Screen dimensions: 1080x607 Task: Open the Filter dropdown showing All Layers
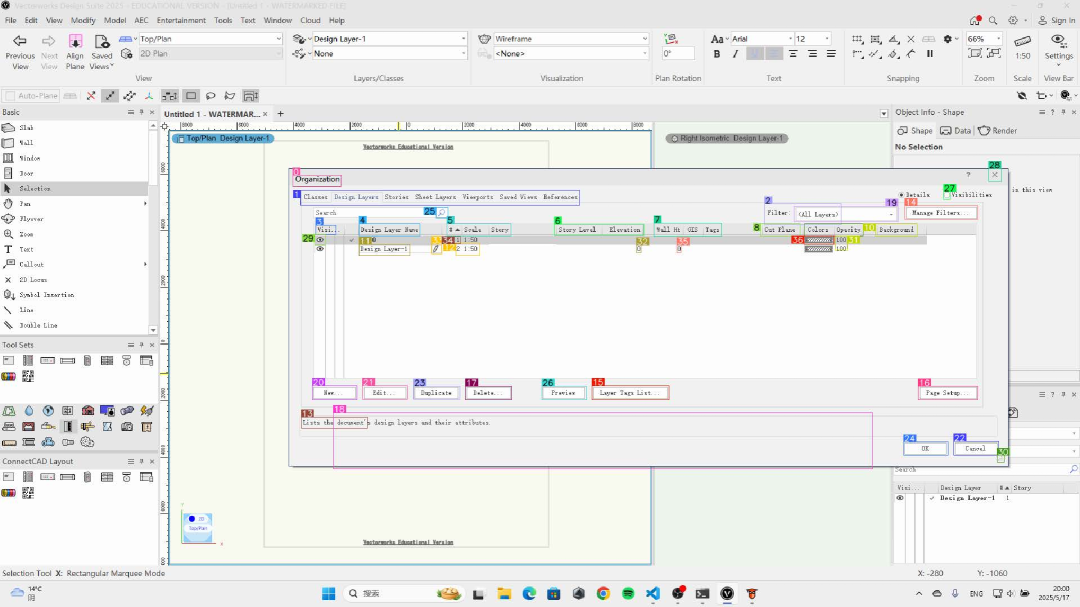pyautogui.click(x=844, y=214)
